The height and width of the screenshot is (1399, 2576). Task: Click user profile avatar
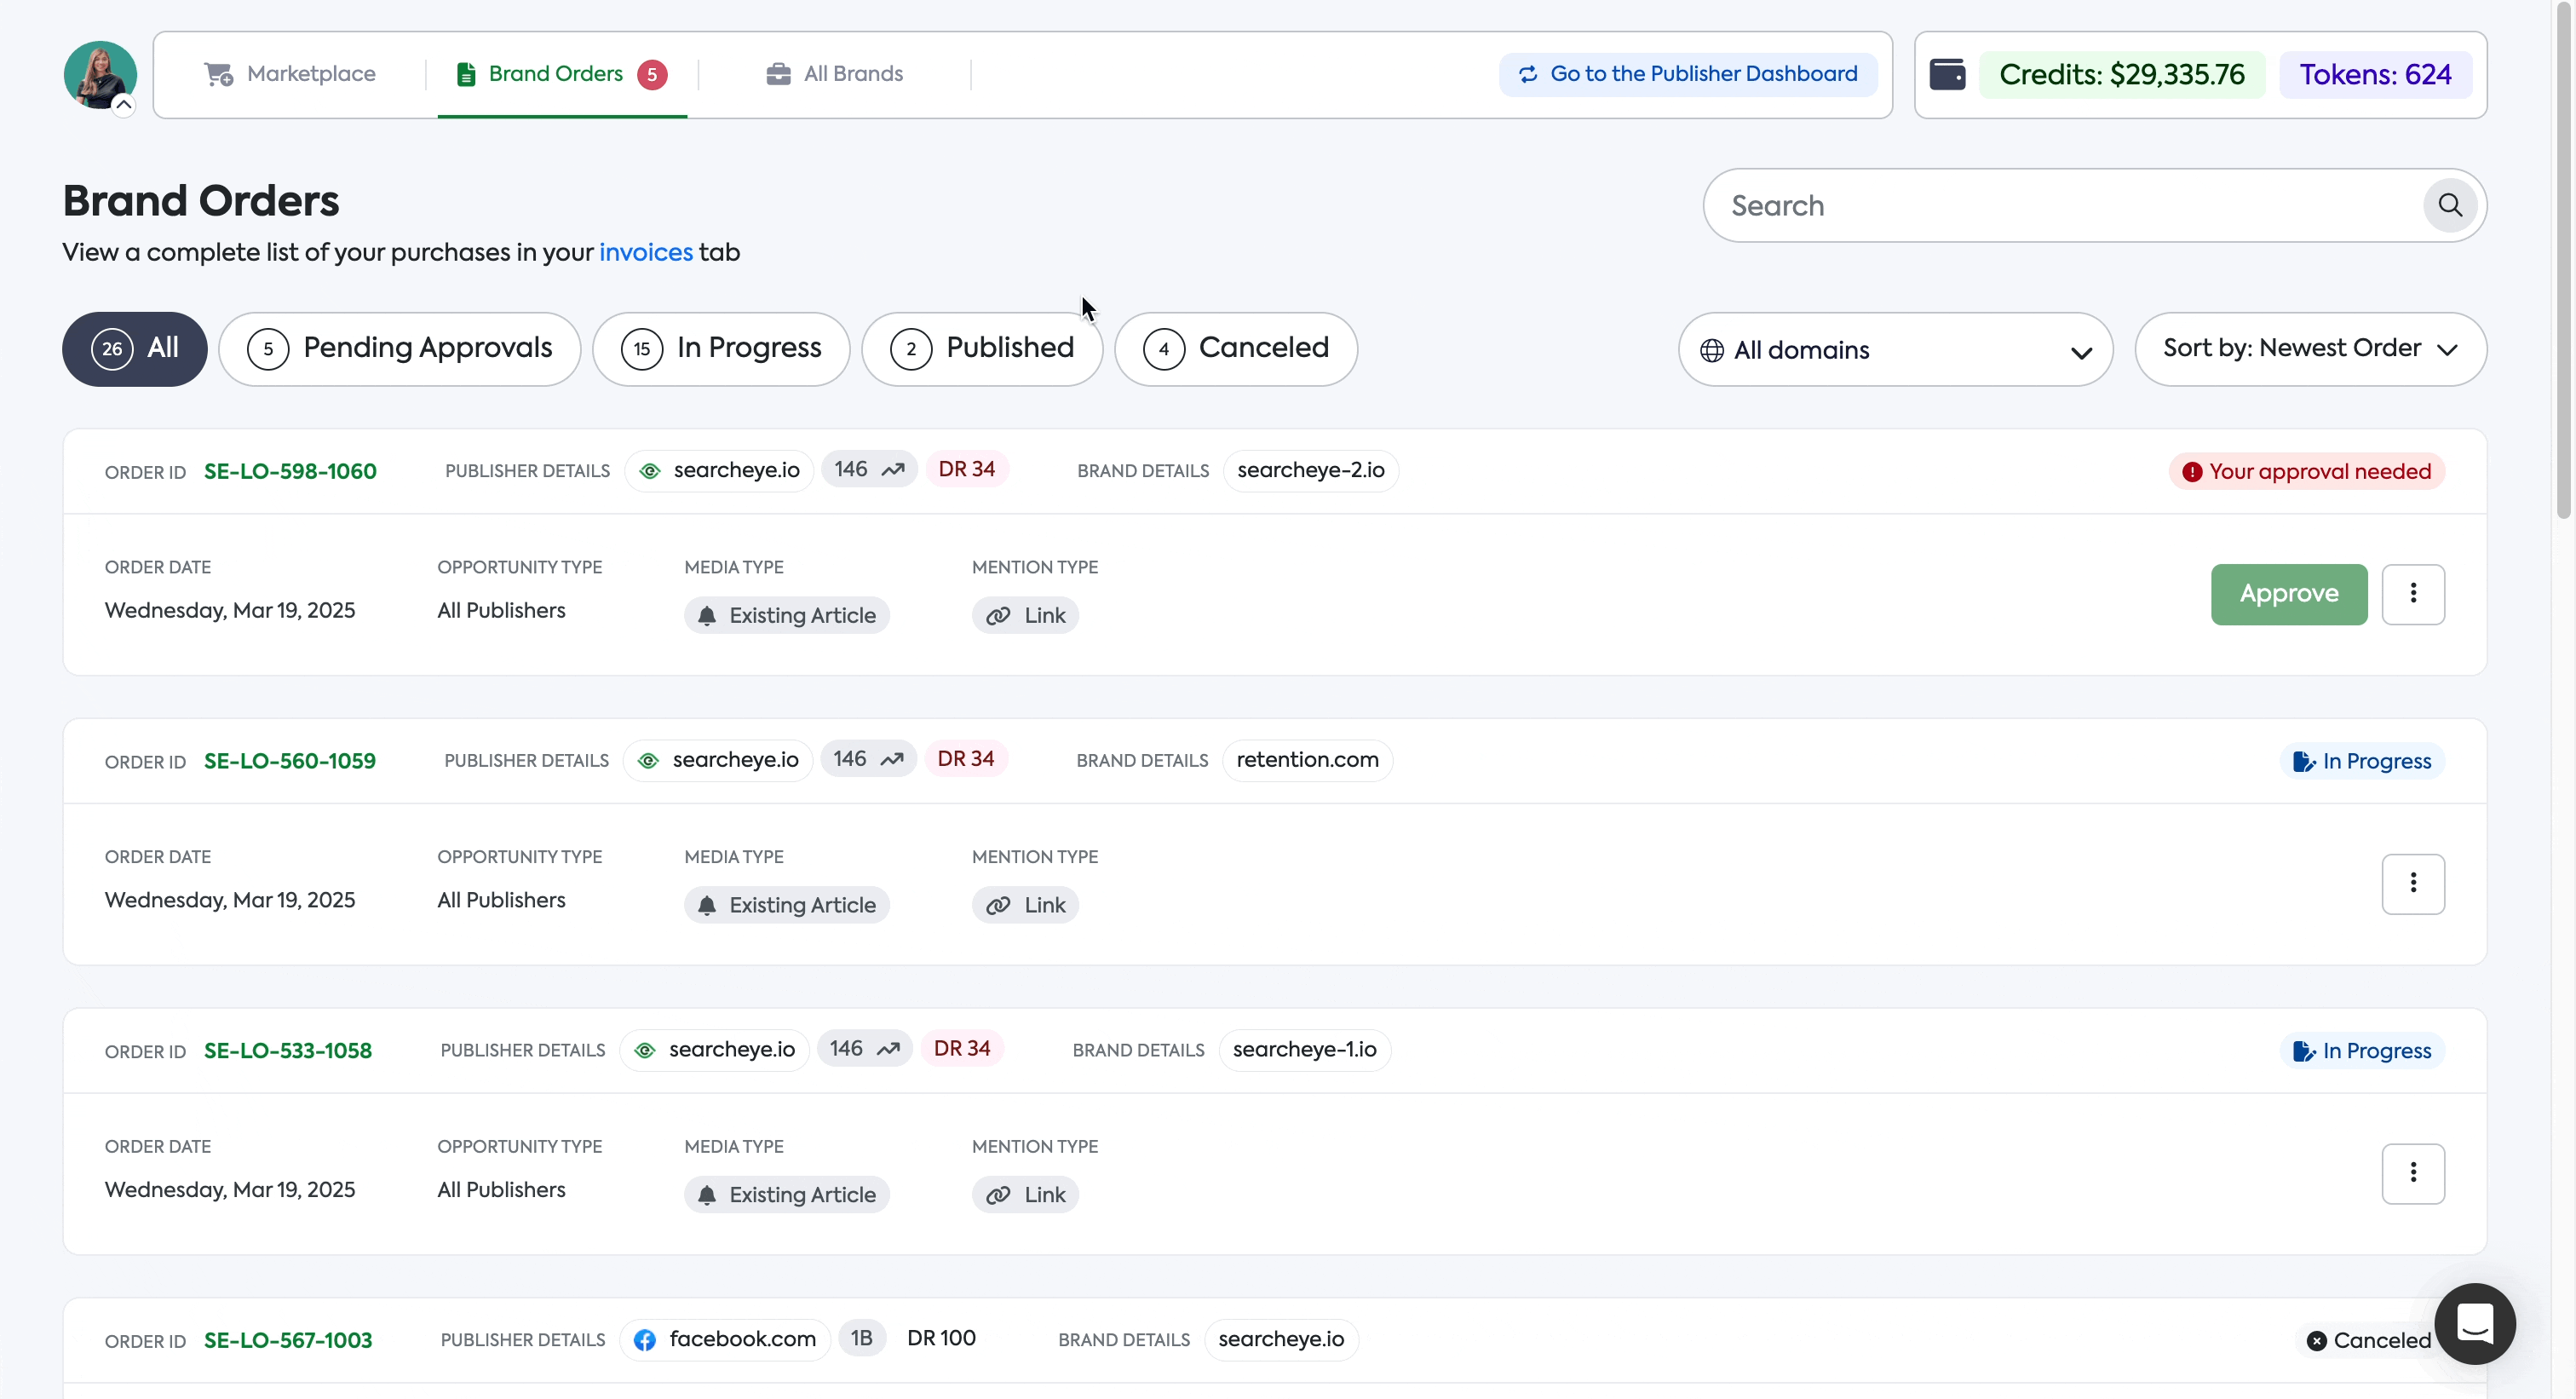pyautogui.click(x=100, y=74)
